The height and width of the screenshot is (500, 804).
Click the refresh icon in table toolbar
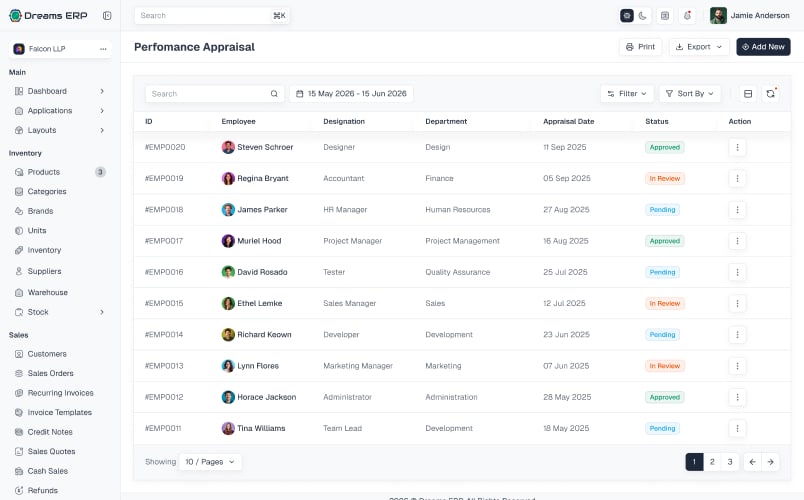point(770,94)
